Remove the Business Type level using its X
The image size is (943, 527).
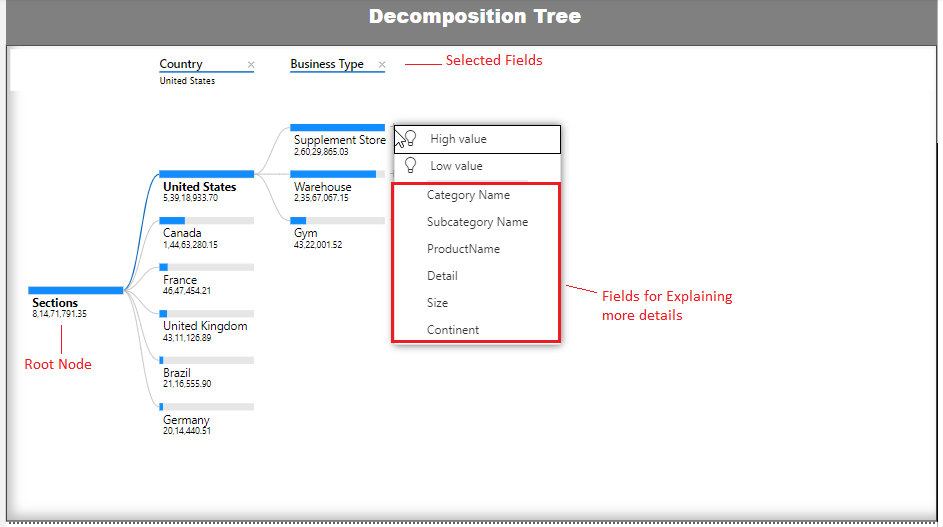tap(382, 65)
